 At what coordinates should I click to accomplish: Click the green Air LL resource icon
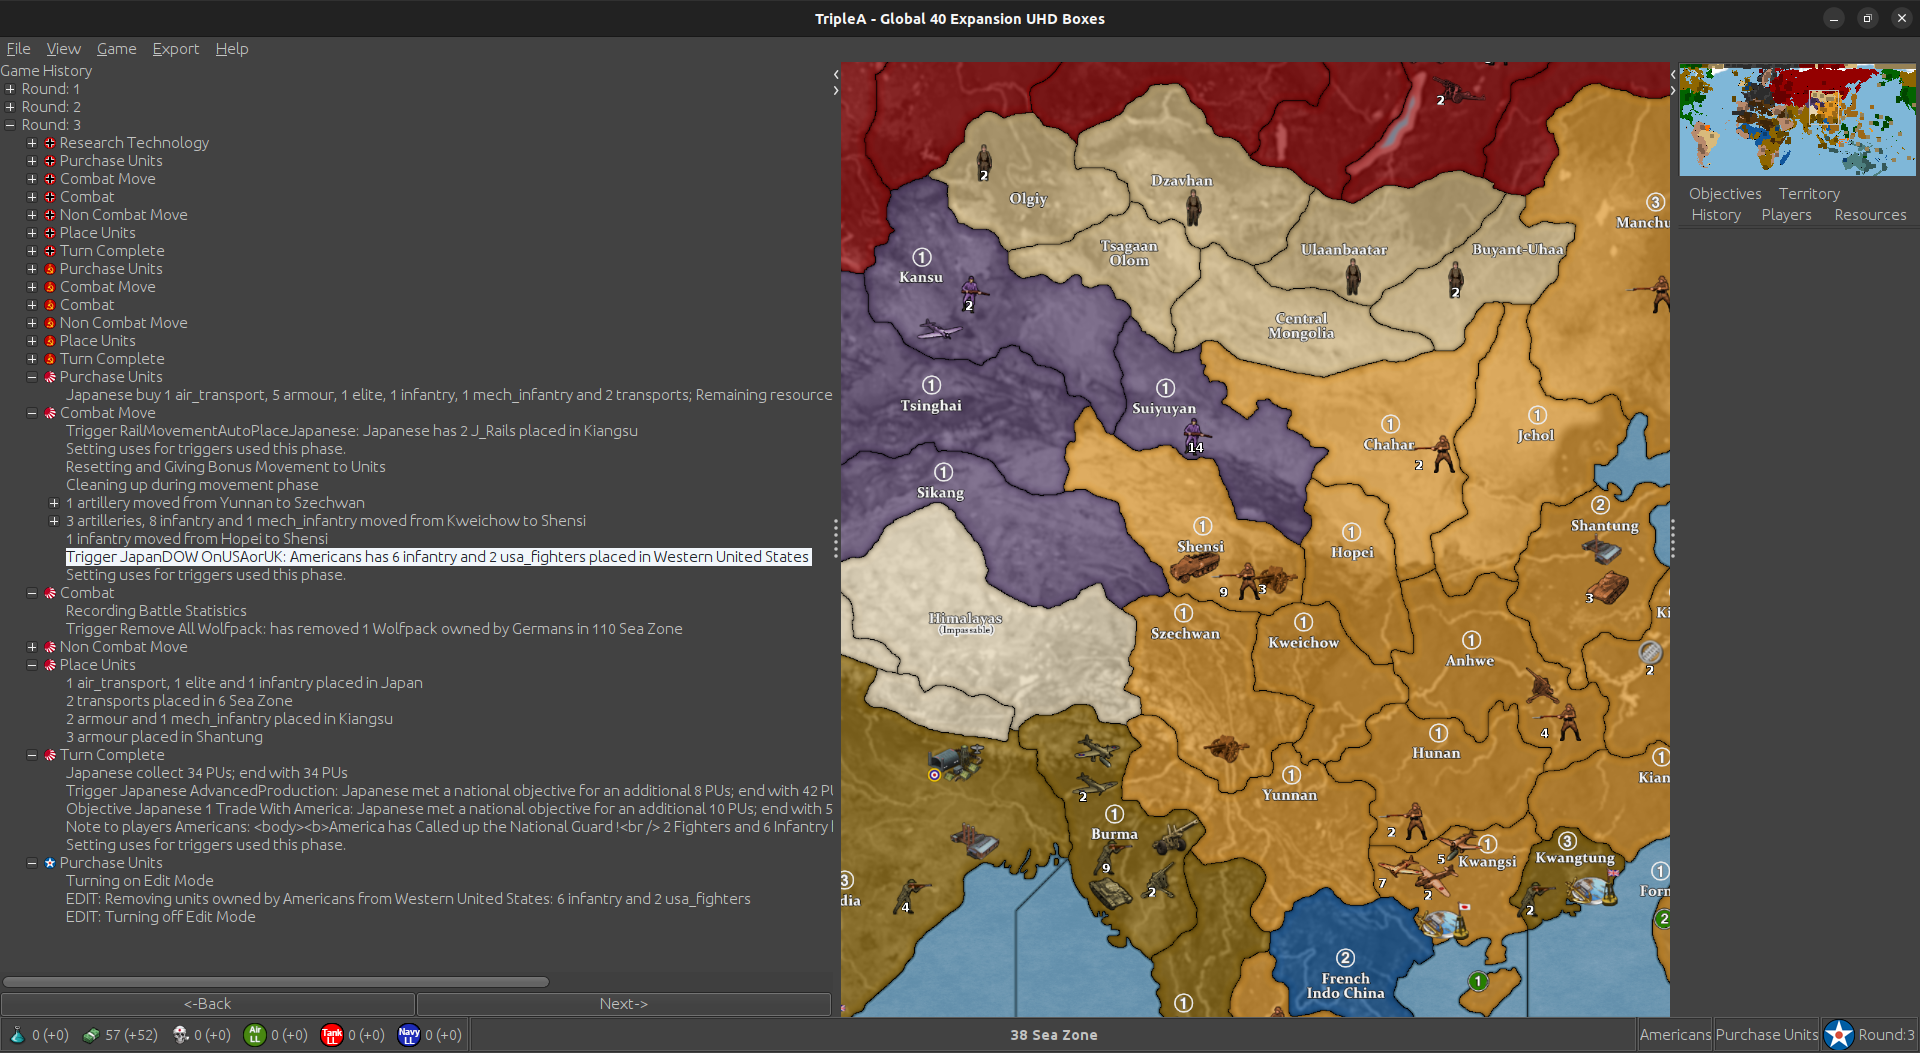coord(255,1035)
